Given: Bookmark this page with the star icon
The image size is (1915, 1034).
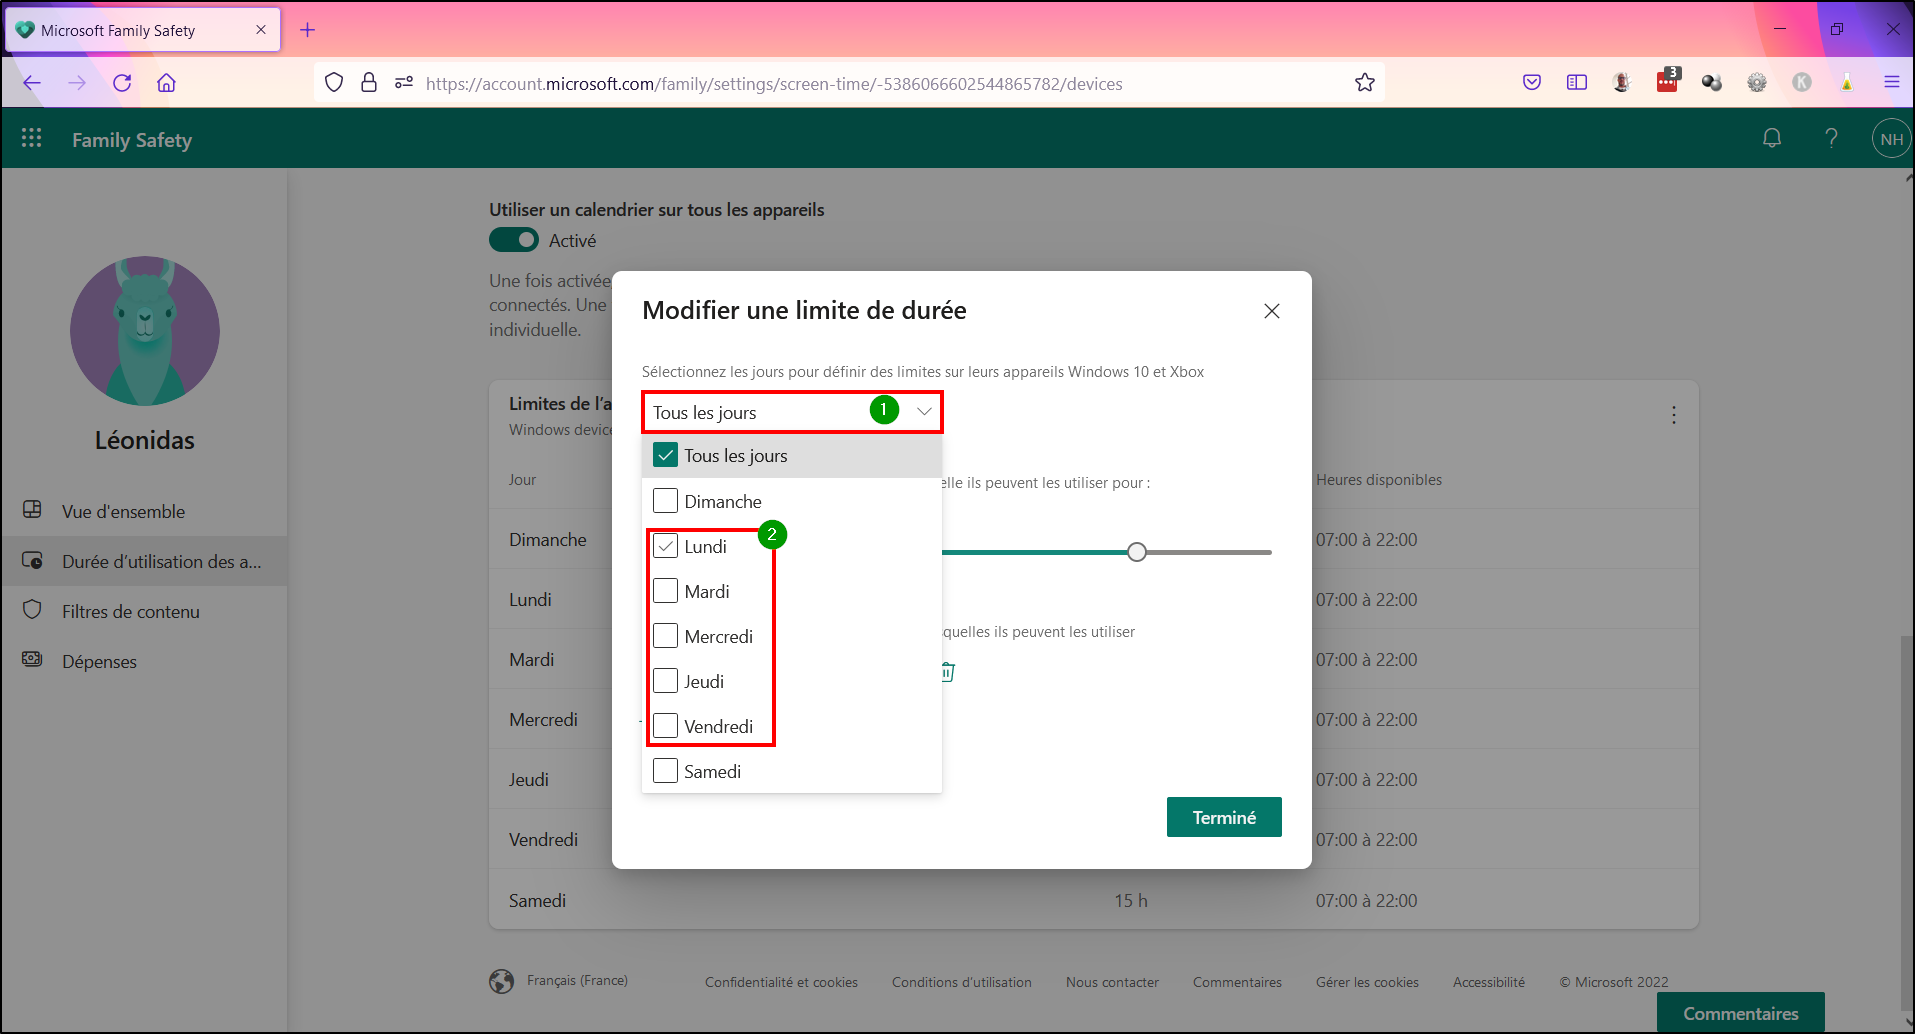Looking at the screenshot, I should point(1365,83).
